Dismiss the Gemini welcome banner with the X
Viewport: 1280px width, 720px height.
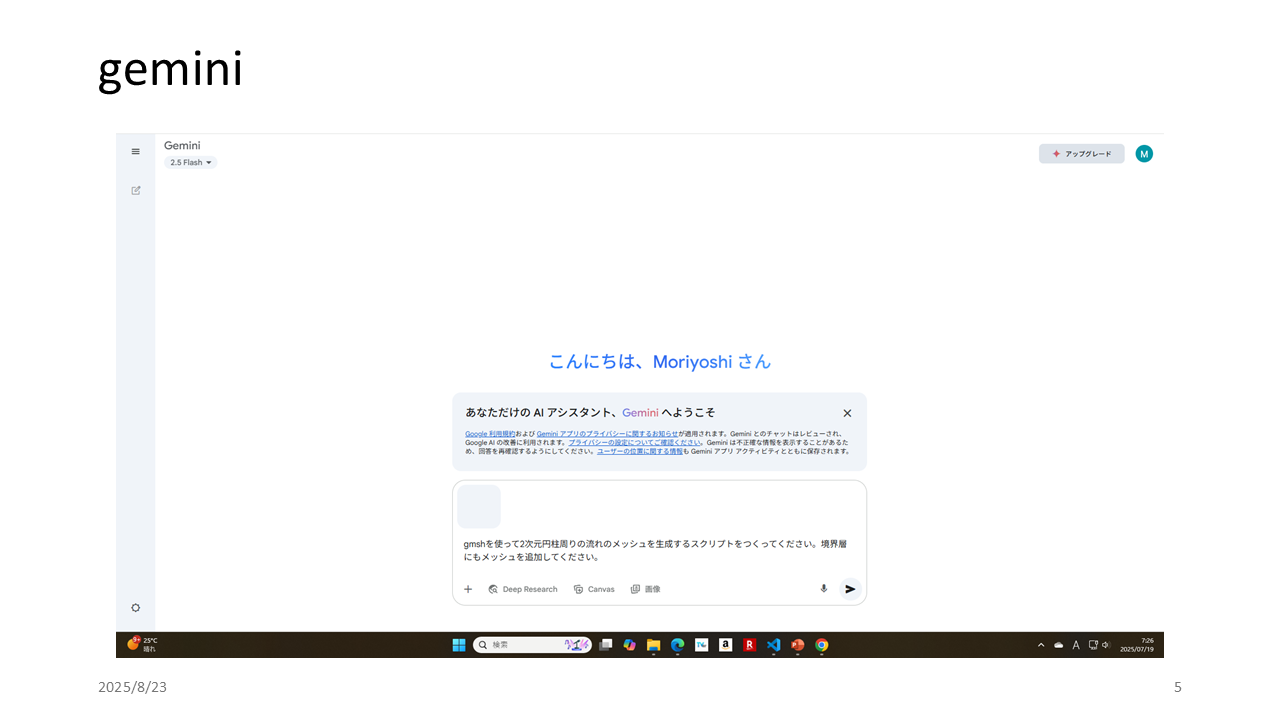847,413
